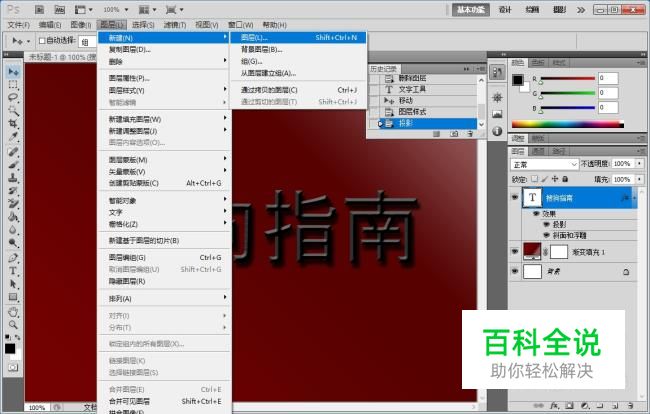Select the Rectangle shape tool

13,297
